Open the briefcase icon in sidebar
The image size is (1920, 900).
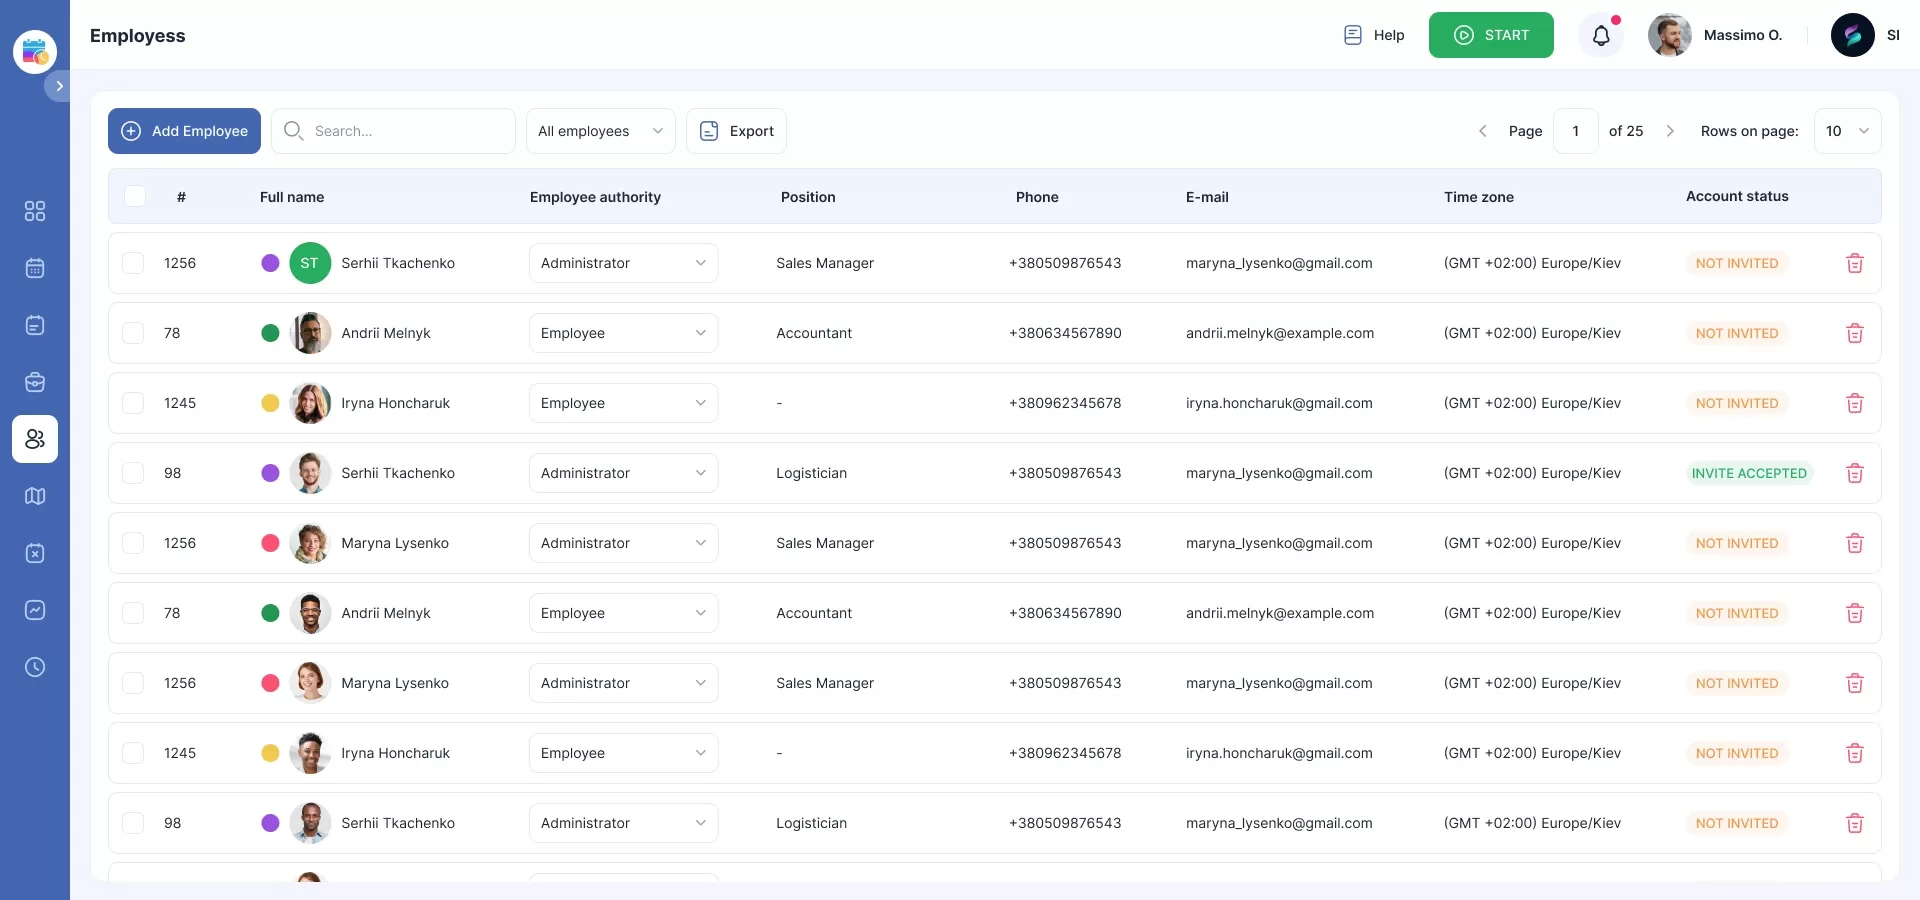pyautogui.click(x=35, y=382)
